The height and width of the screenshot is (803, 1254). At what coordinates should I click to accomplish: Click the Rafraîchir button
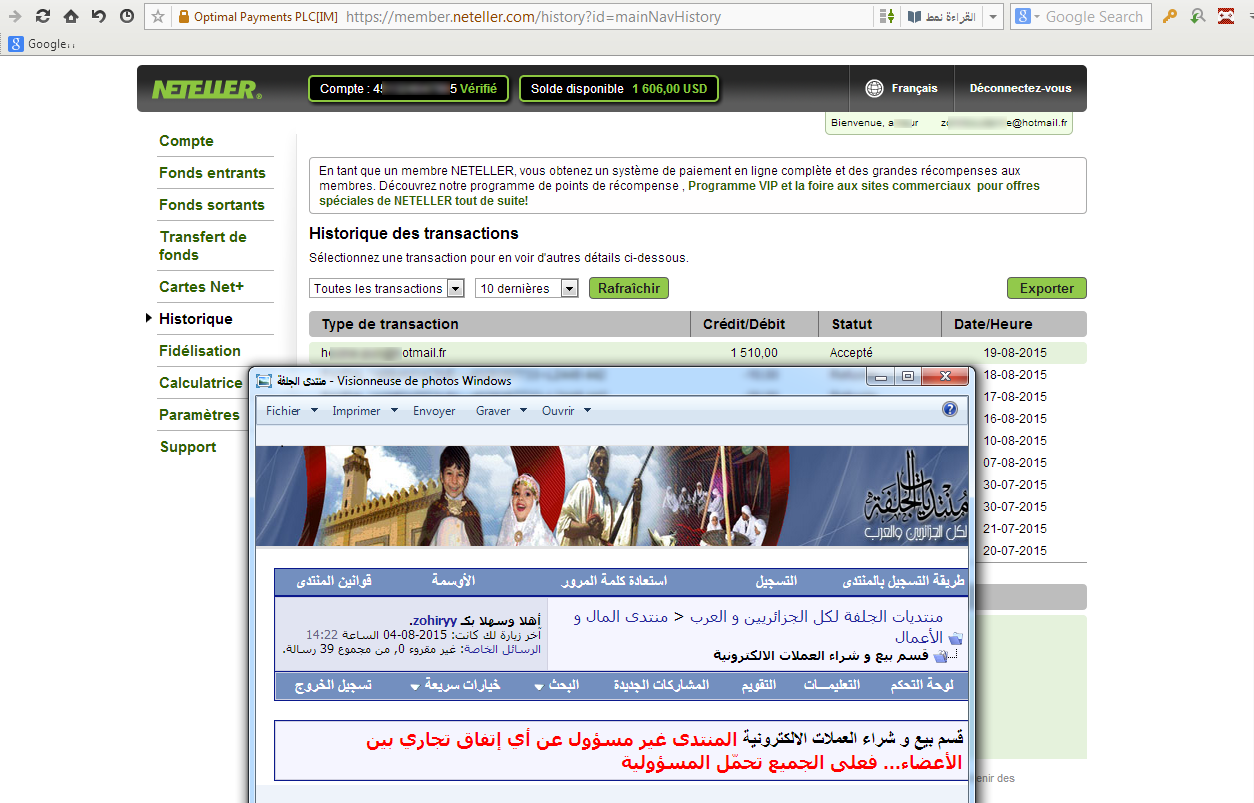[628, 288]
